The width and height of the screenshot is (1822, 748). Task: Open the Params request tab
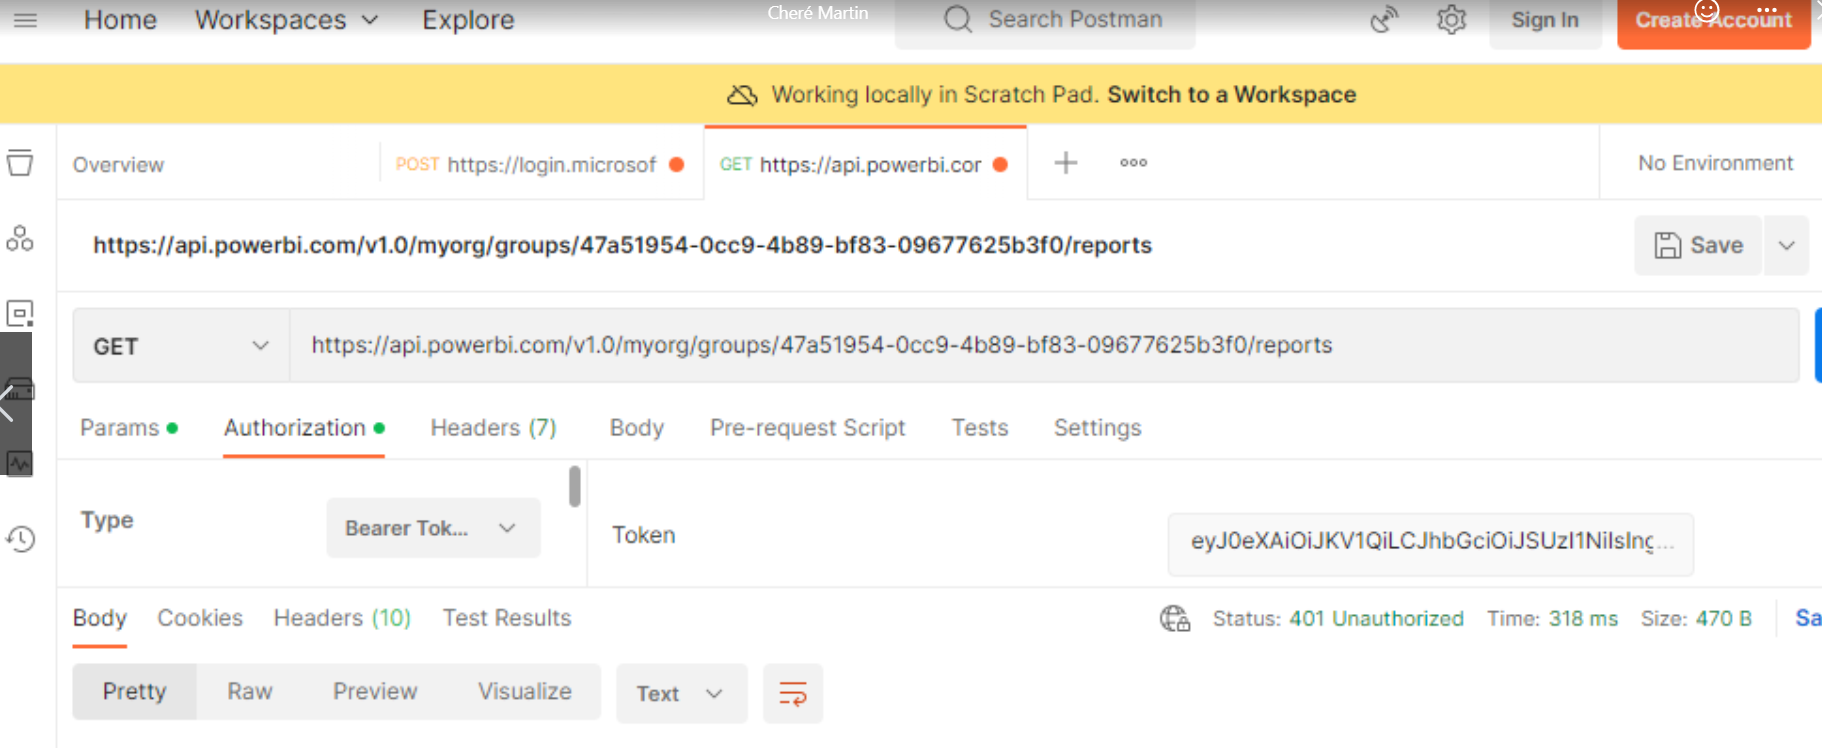click(129, 428)
